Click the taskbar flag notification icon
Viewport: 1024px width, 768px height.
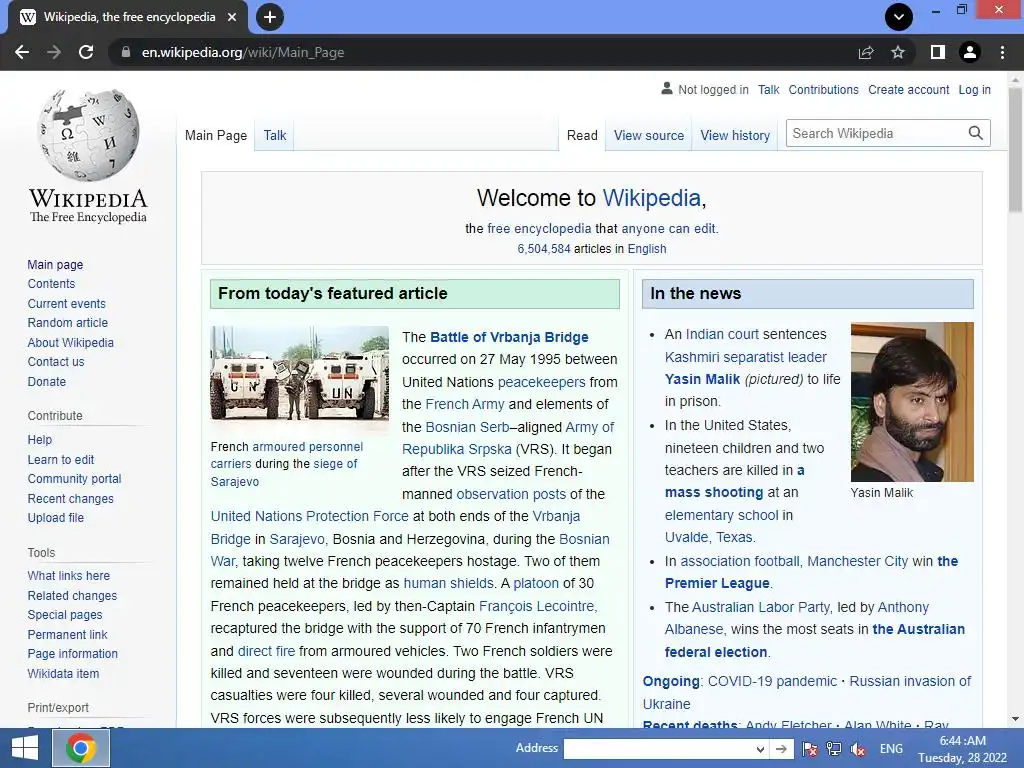[x=810, y=749]
